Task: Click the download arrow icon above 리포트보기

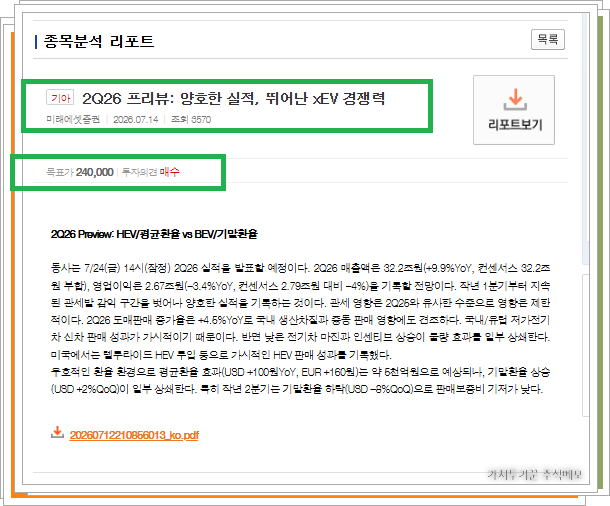Action: pyautogui.click(x=515, y=100)
